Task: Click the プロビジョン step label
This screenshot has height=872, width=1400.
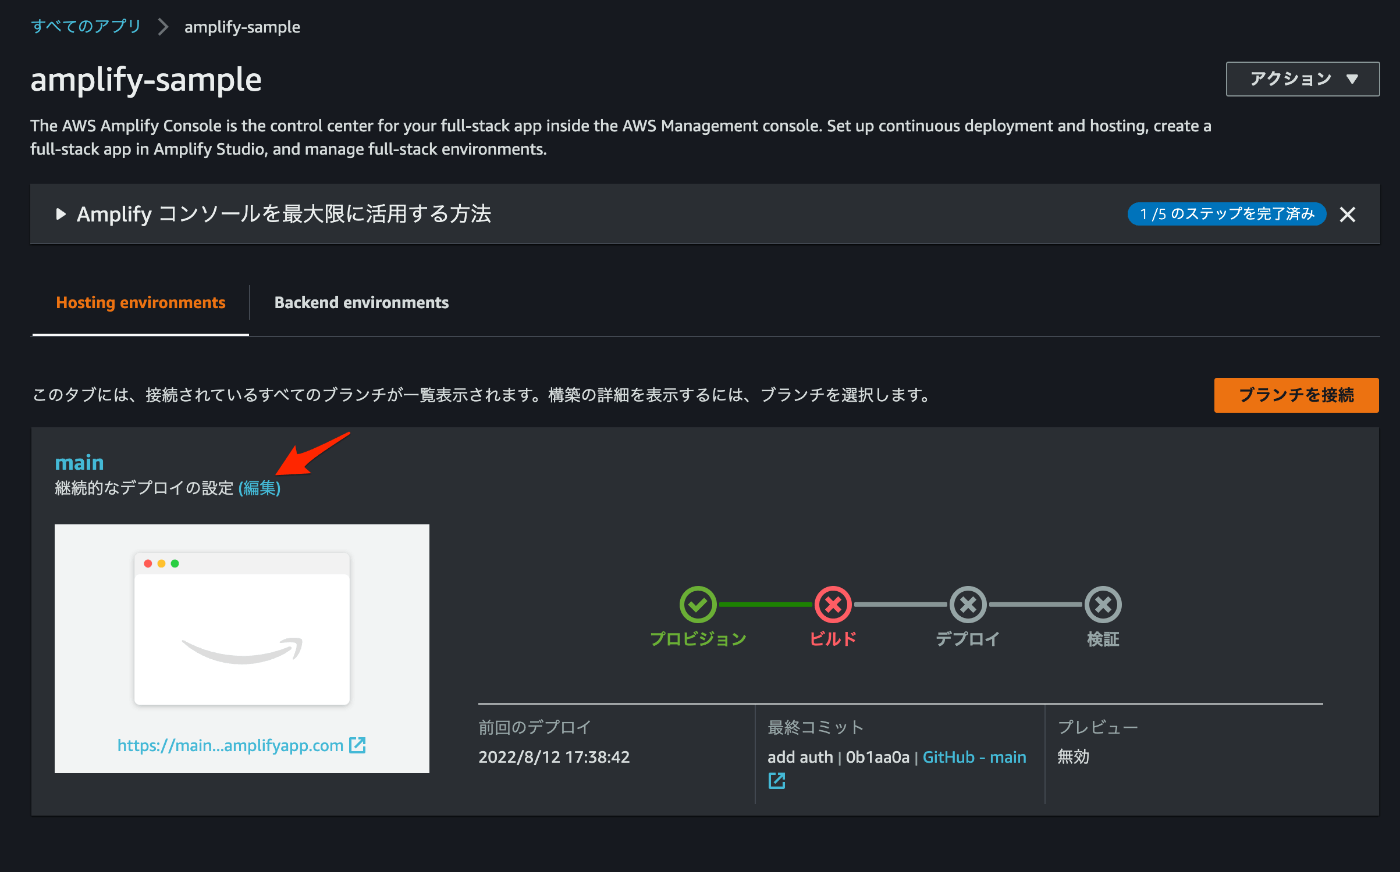Action: pyautogui.click(x=698, y=639)
